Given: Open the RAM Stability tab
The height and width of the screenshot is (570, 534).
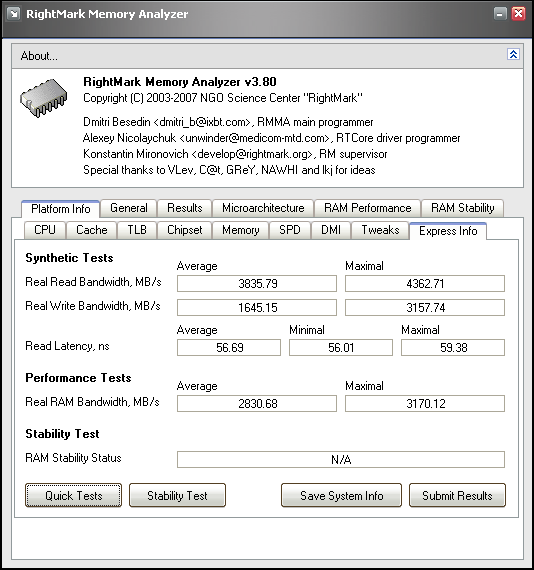Looking at the screenshot, I should (462, 208).
